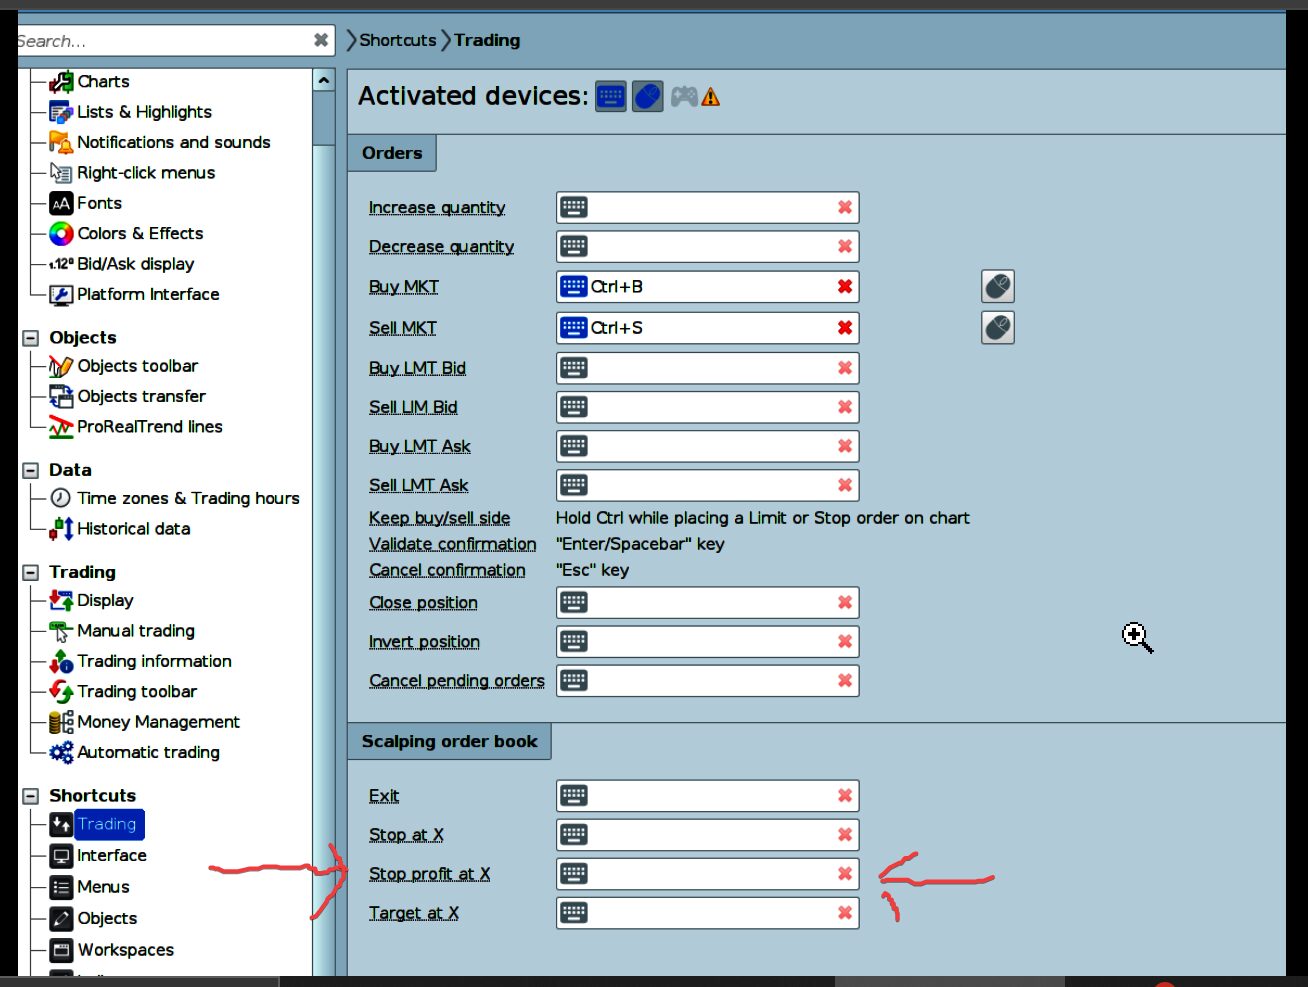Image resolution: width=1308 pixels, height=987 pixels.
Task: Click the Manual trading icon
Action: 61,631
